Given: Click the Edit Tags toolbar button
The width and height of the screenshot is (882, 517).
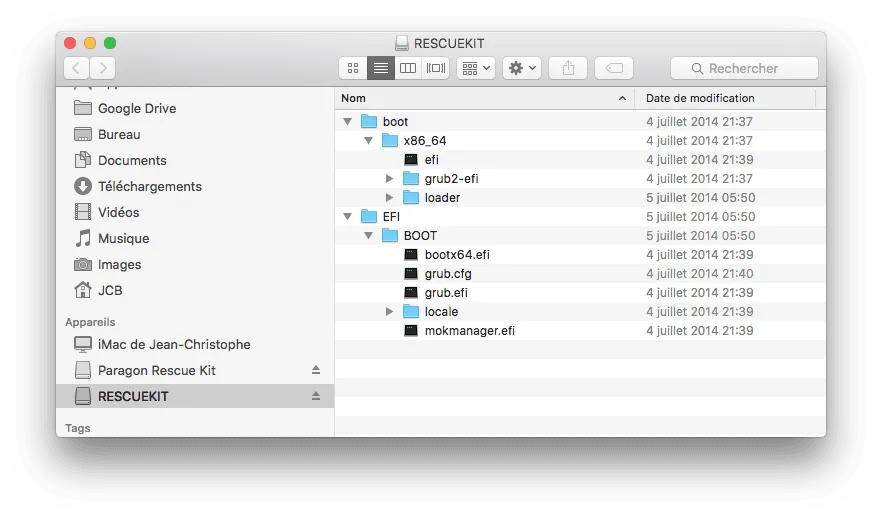Looking at the screenshot, I should coord(614,68).
